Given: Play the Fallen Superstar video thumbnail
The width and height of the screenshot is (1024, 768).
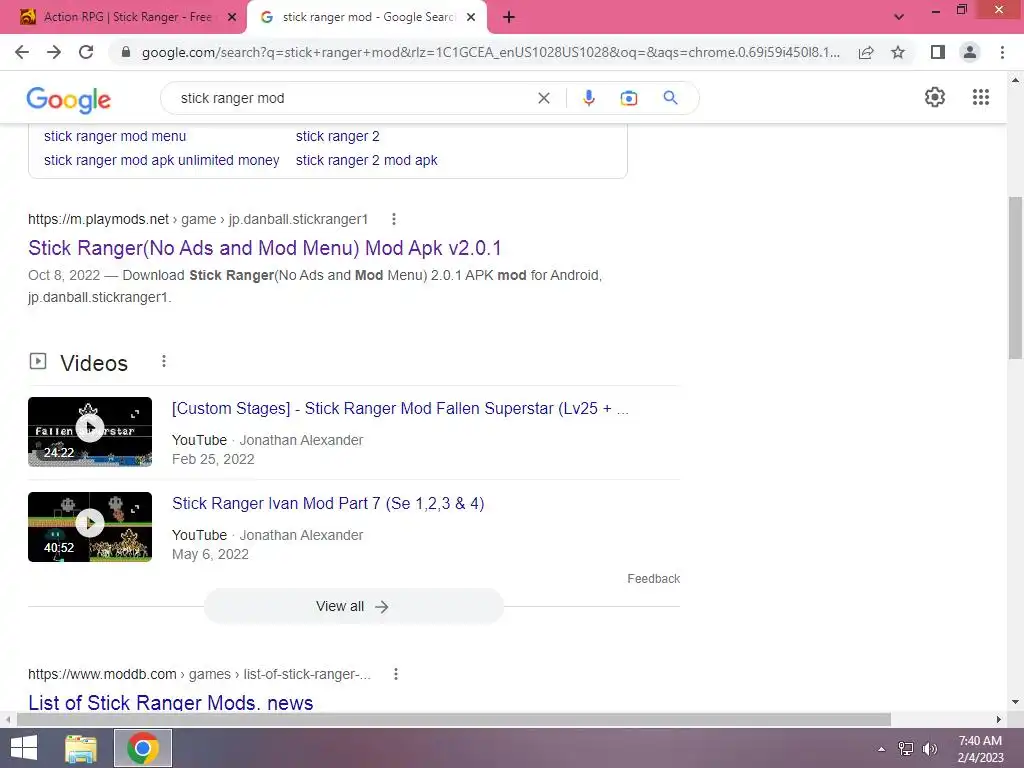Looking at the screenshot, I should click(x=90, y=432).
